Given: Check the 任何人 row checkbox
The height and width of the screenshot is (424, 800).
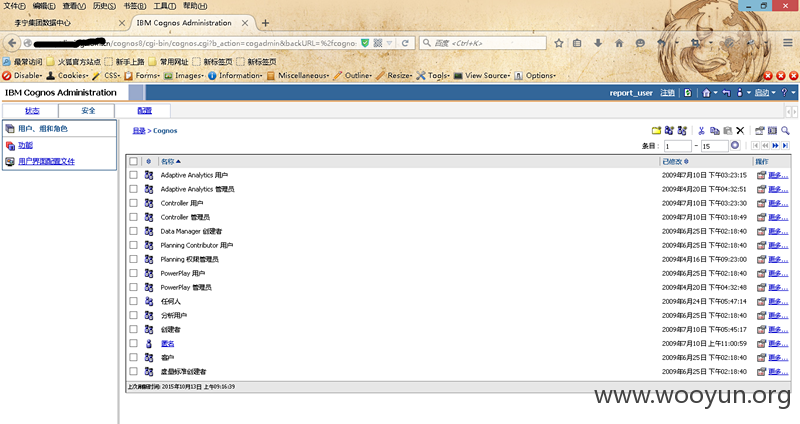Looking at the screenshot, I should [134, 301].
